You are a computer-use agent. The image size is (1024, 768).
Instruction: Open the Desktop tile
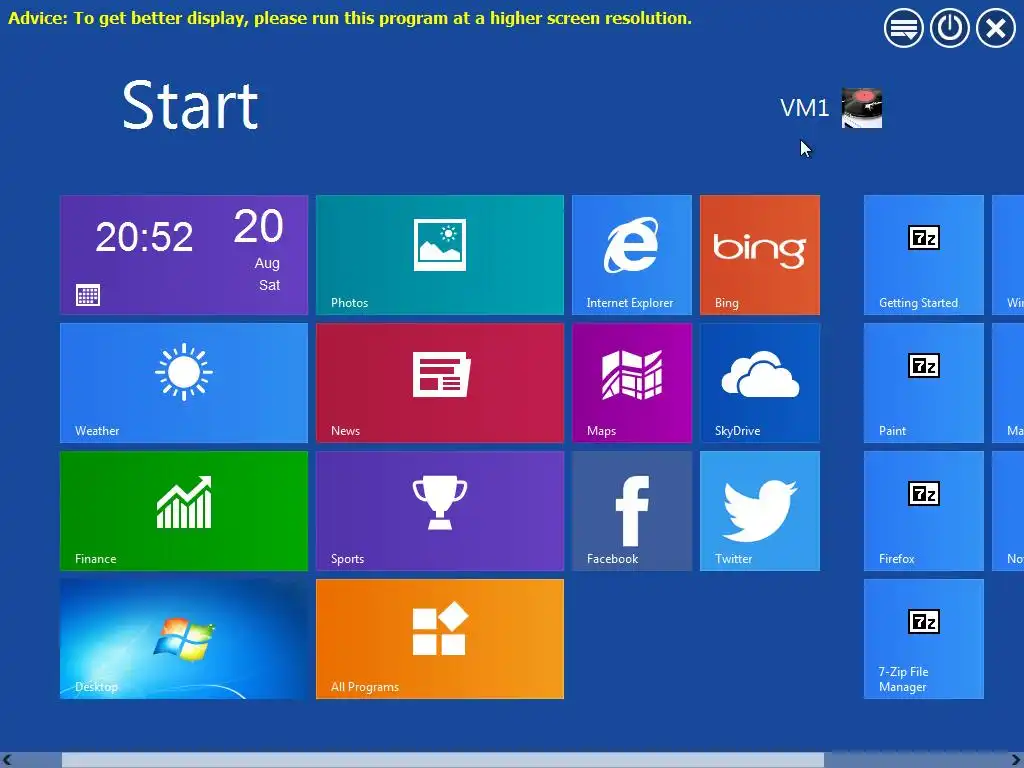point(184,639)
